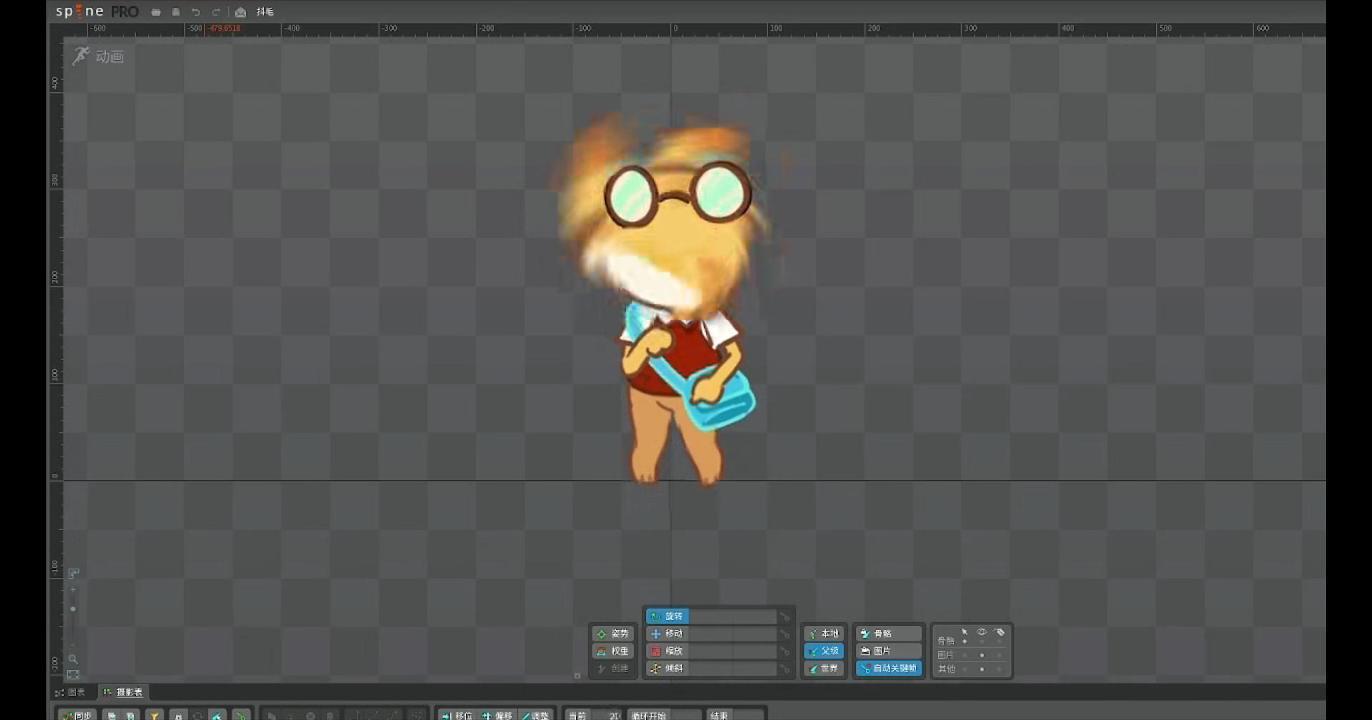The width and height of the screenshot is (1372, 720).
Task: Click the lock icon in the dopesheet toolbar
Action: pos(177,716)
